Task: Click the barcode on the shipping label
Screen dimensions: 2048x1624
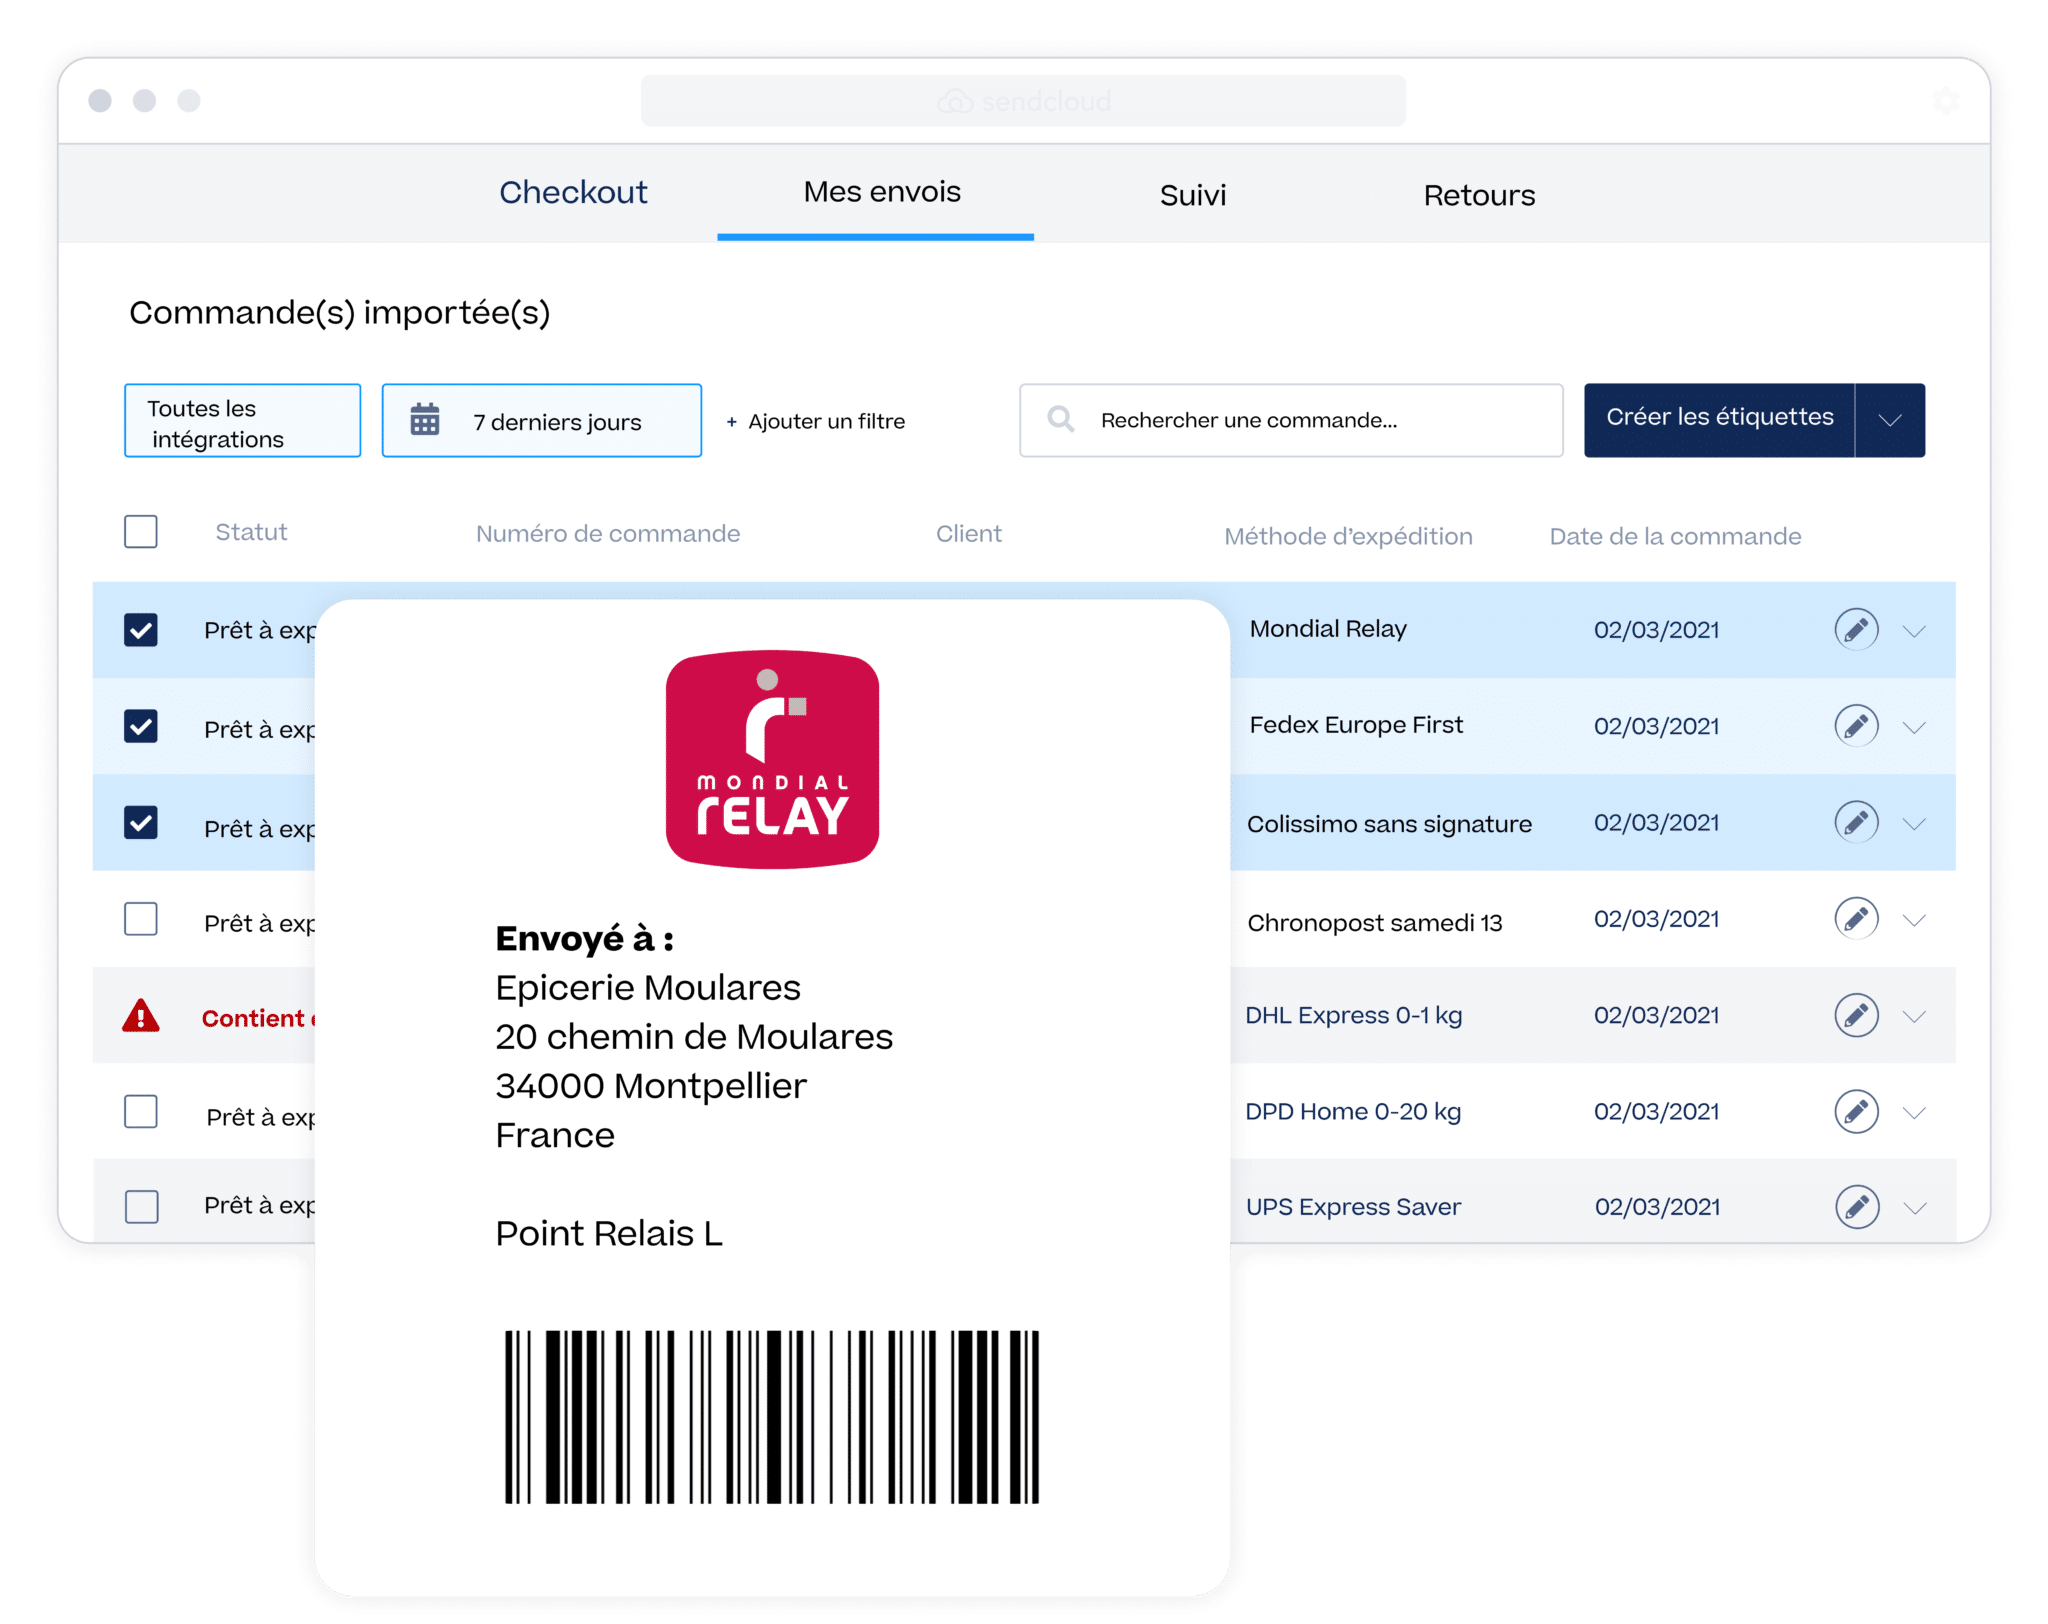Action: click(x=772, y=1416)
